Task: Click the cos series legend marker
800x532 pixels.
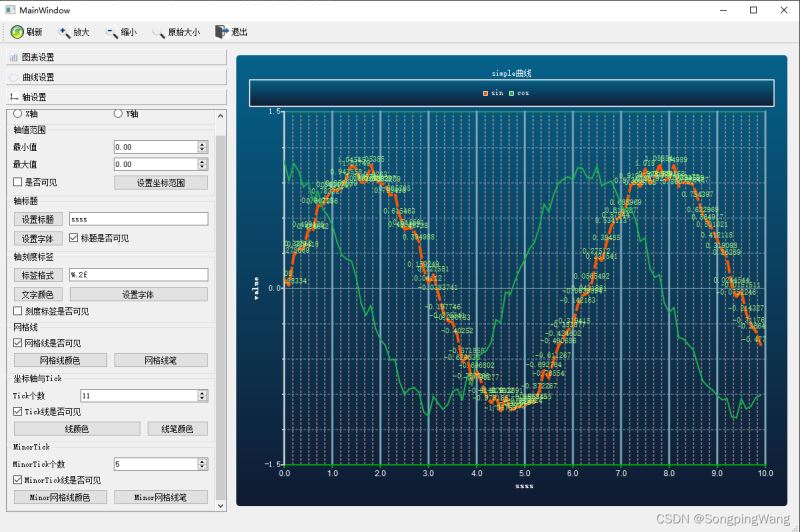Action: pyautogui.click(x=512, y=93)
